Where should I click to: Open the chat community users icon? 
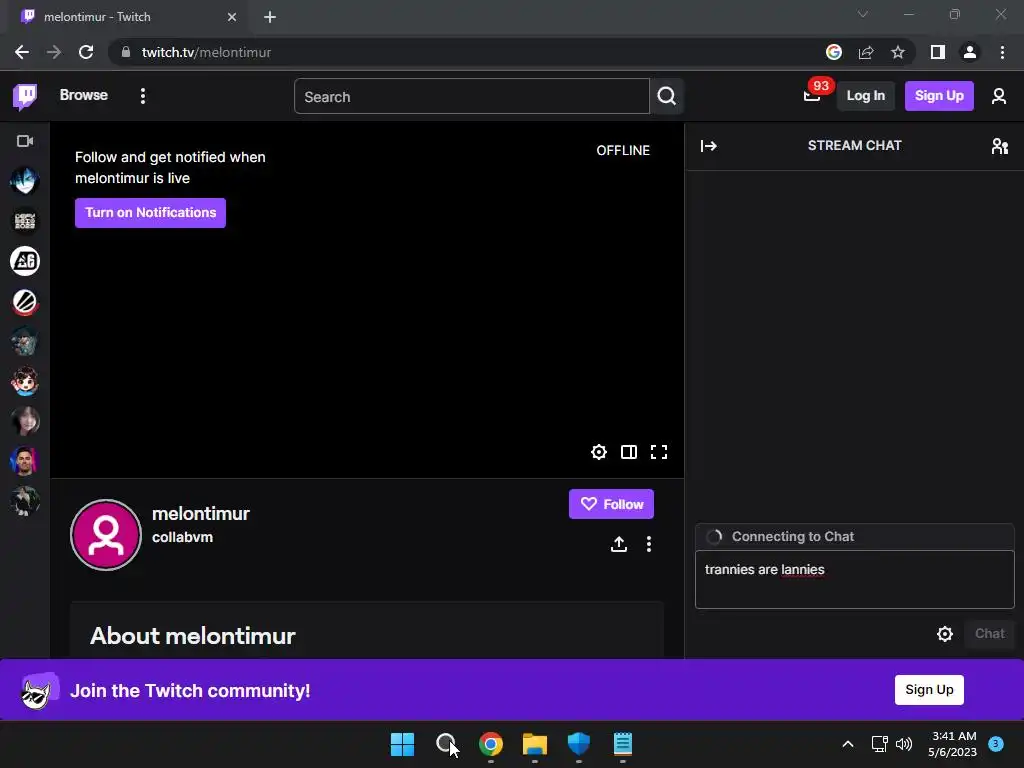coord(999,146)
